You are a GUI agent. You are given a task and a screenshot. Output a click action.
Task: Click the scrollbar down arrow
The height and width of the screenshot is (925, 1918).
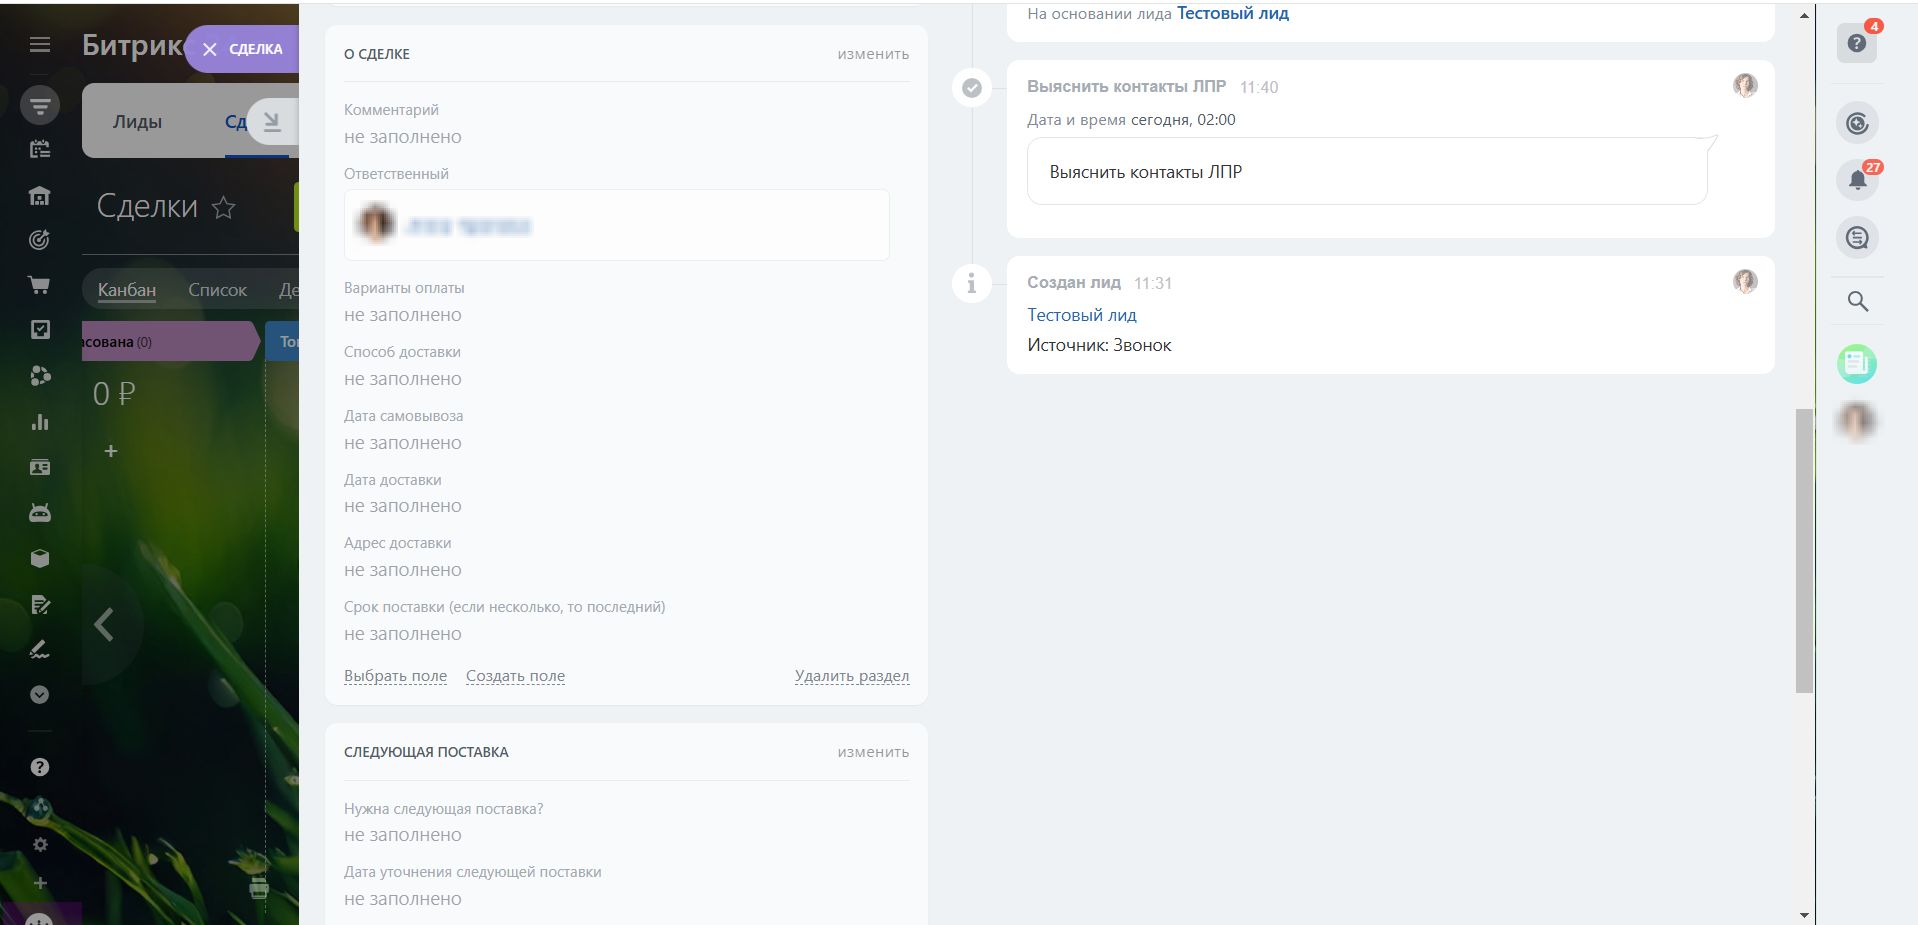pos(1804,915)
